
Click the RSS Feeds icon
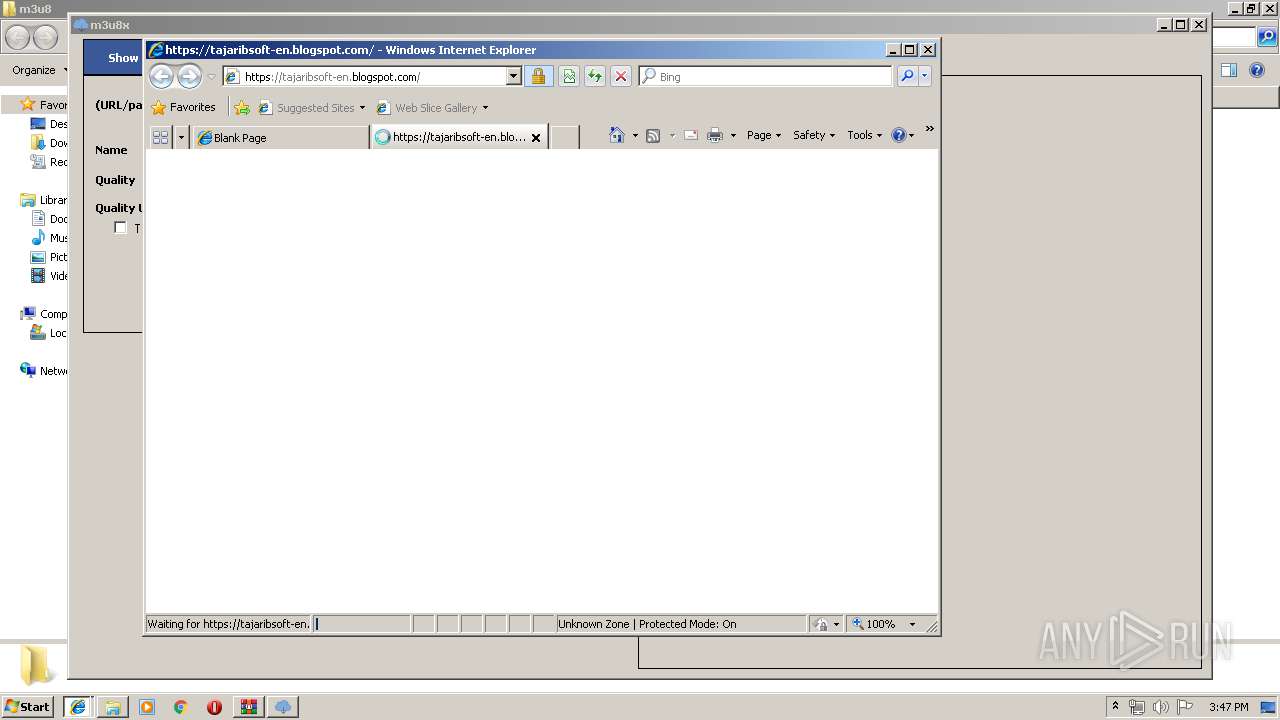(653, 135)
